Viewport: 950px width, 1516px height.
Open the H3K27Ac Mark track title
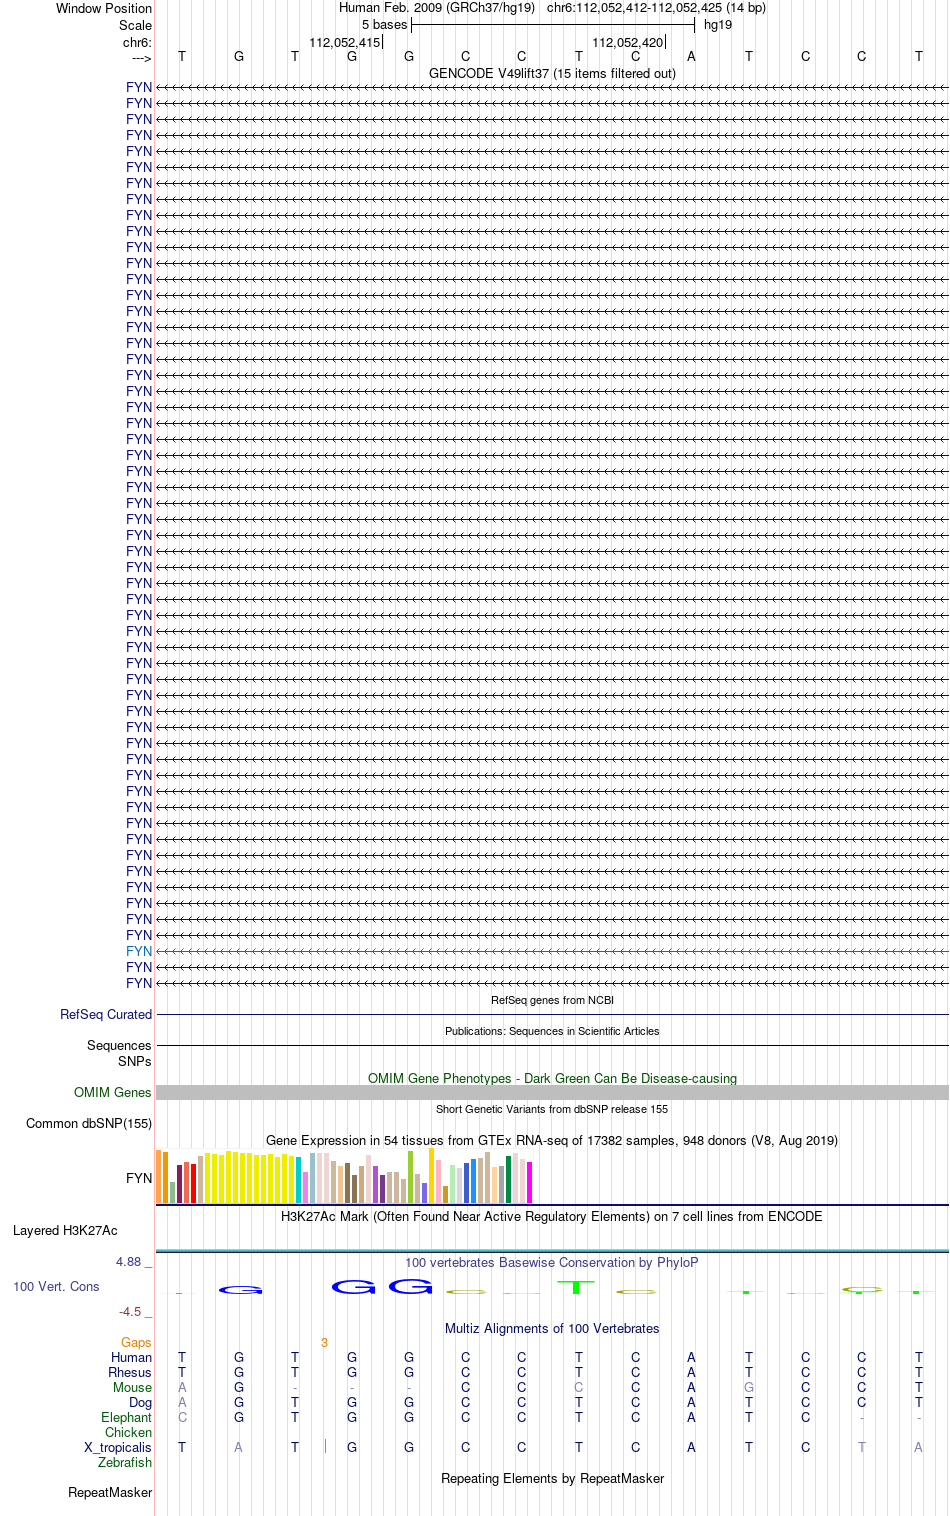(552, 1216)
